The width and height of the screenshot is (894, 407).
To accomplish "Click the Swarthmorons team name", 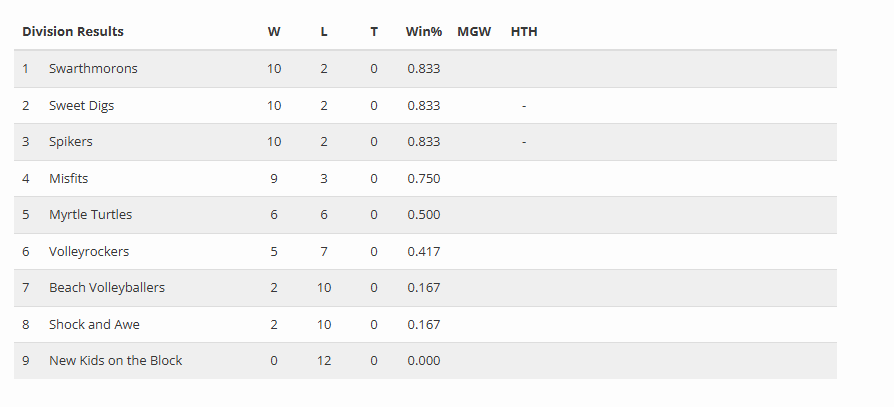I will point(93,69).
